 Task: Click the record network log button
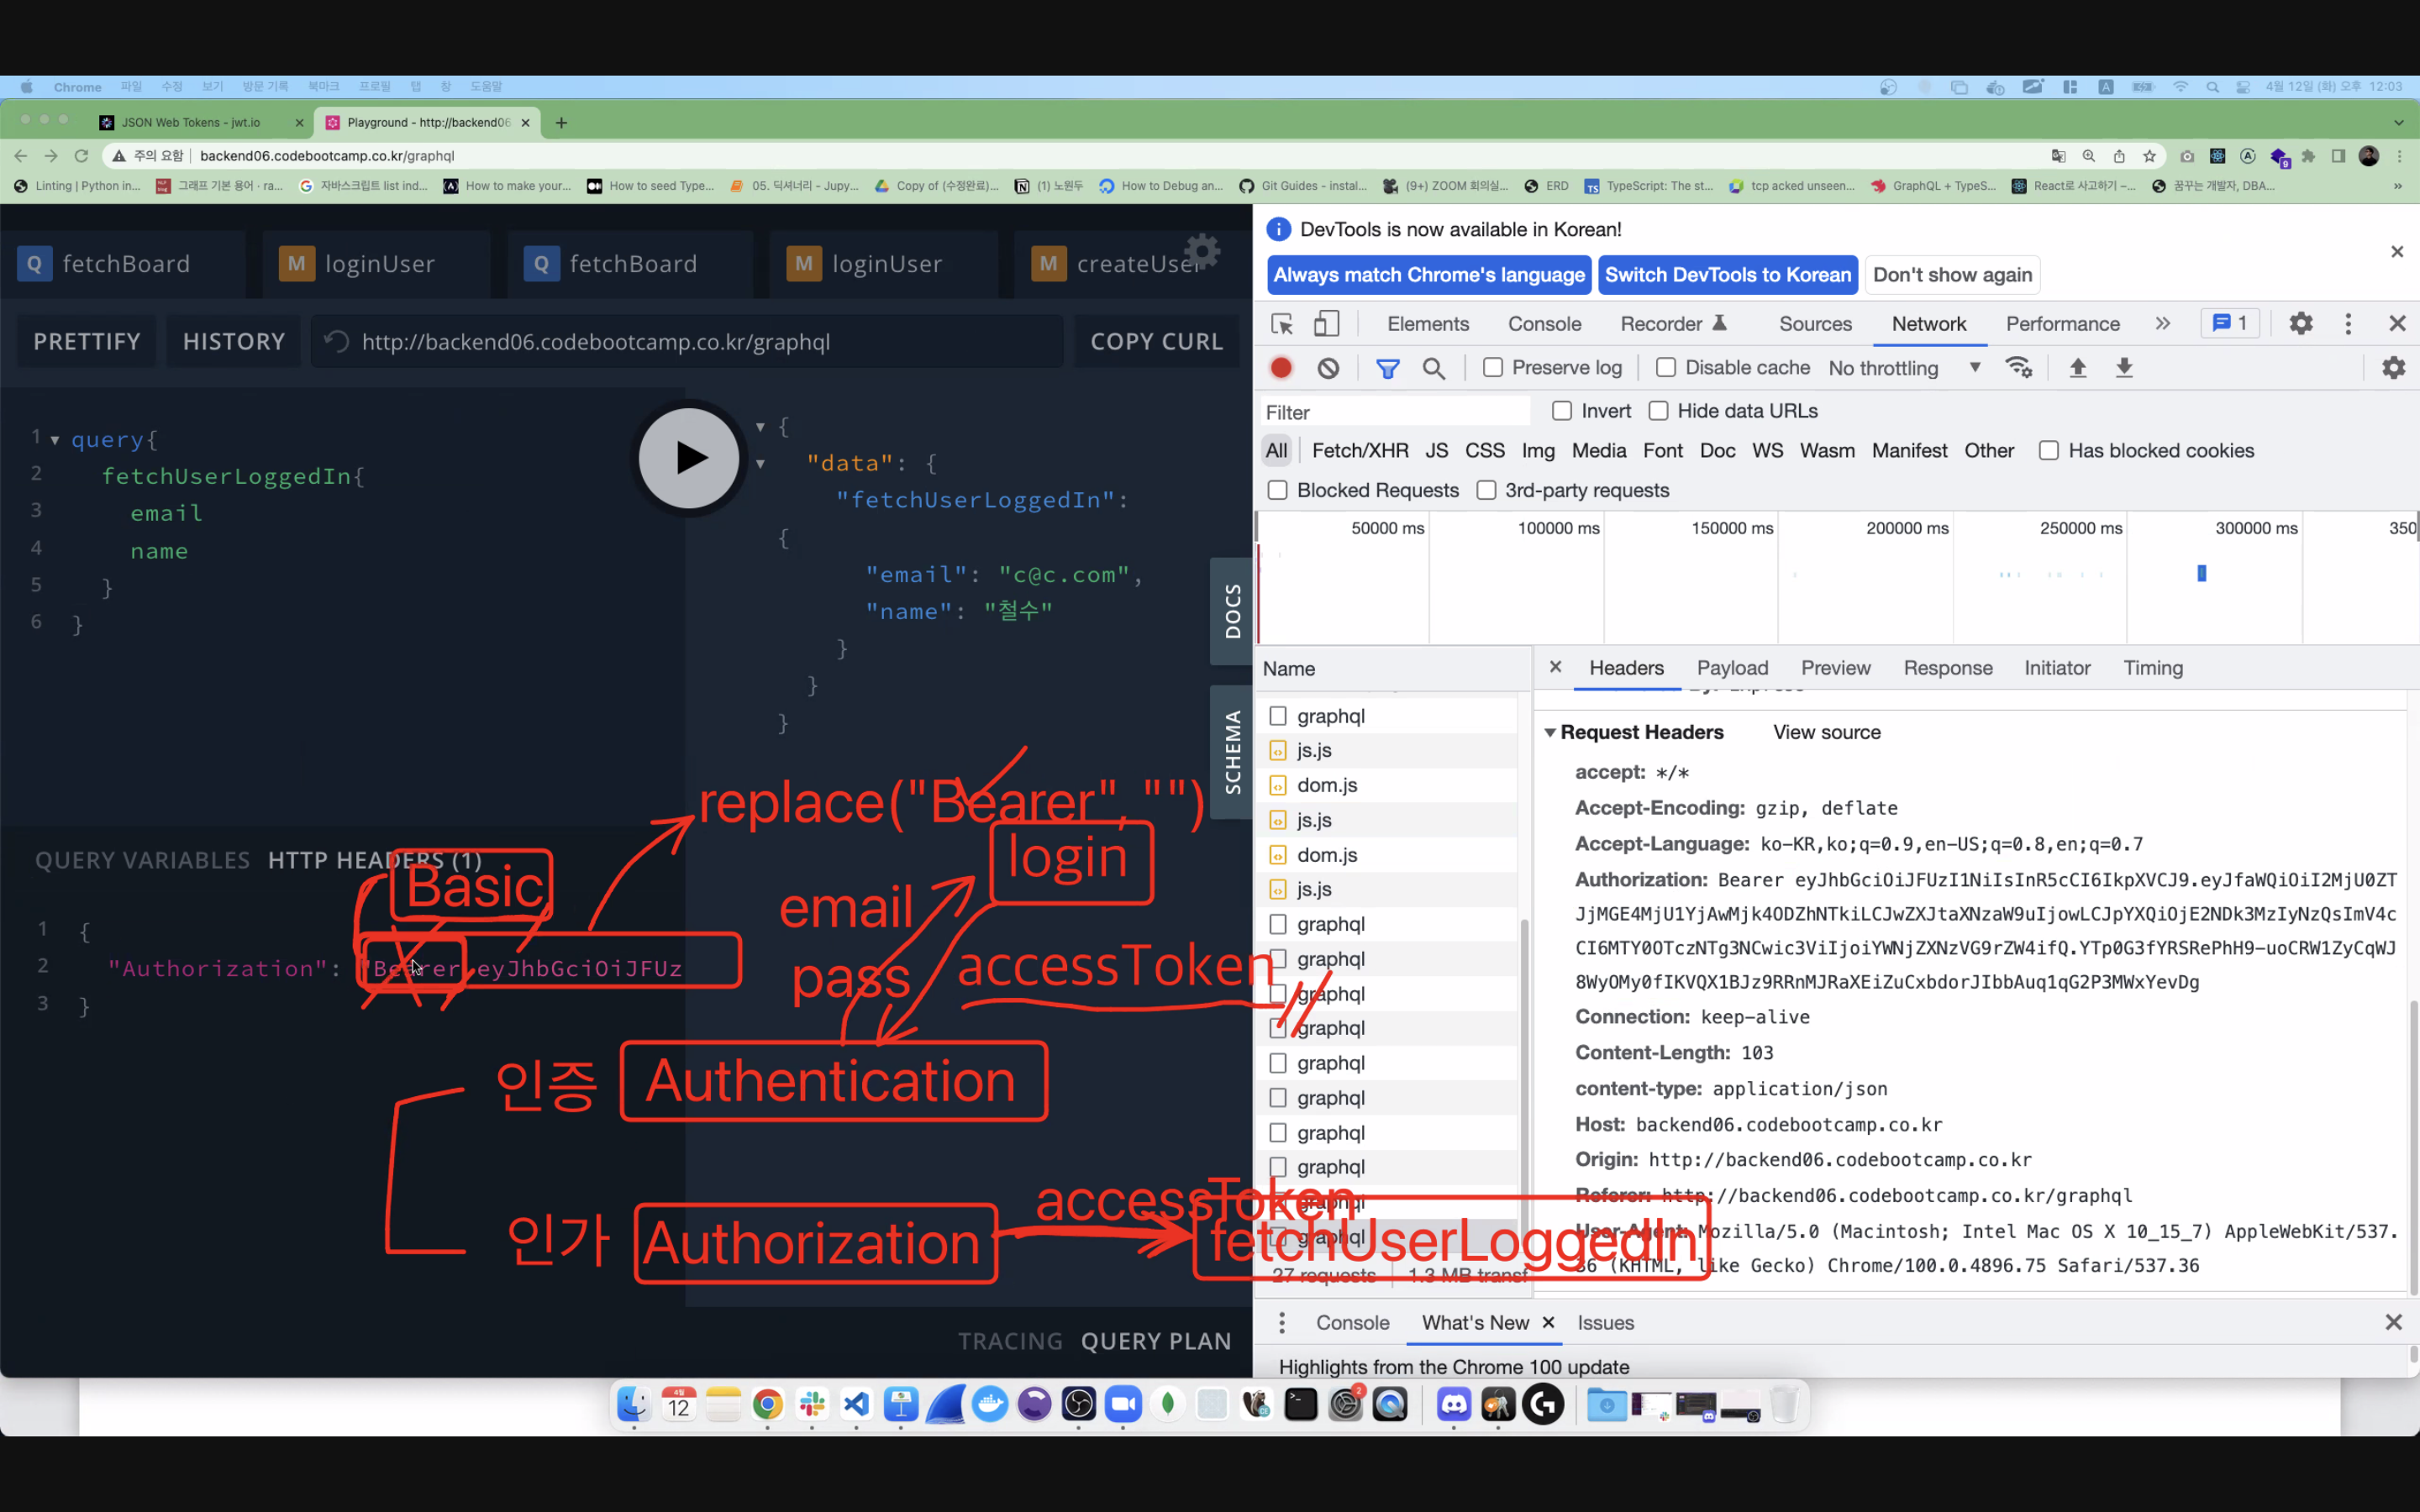pyautogui.click(x=1281, y=368)
